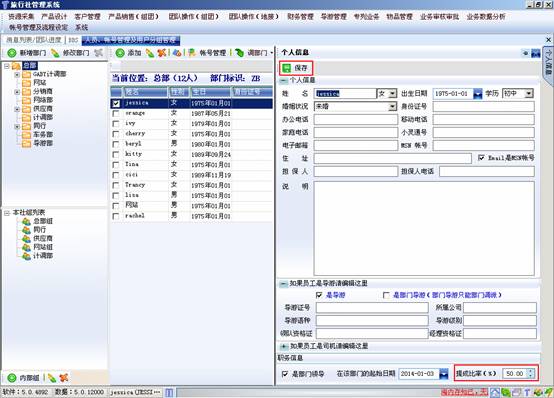Click the edit pencil icon next to 内部组
This screenshot has width=554, height=398.
coord(52,378)
